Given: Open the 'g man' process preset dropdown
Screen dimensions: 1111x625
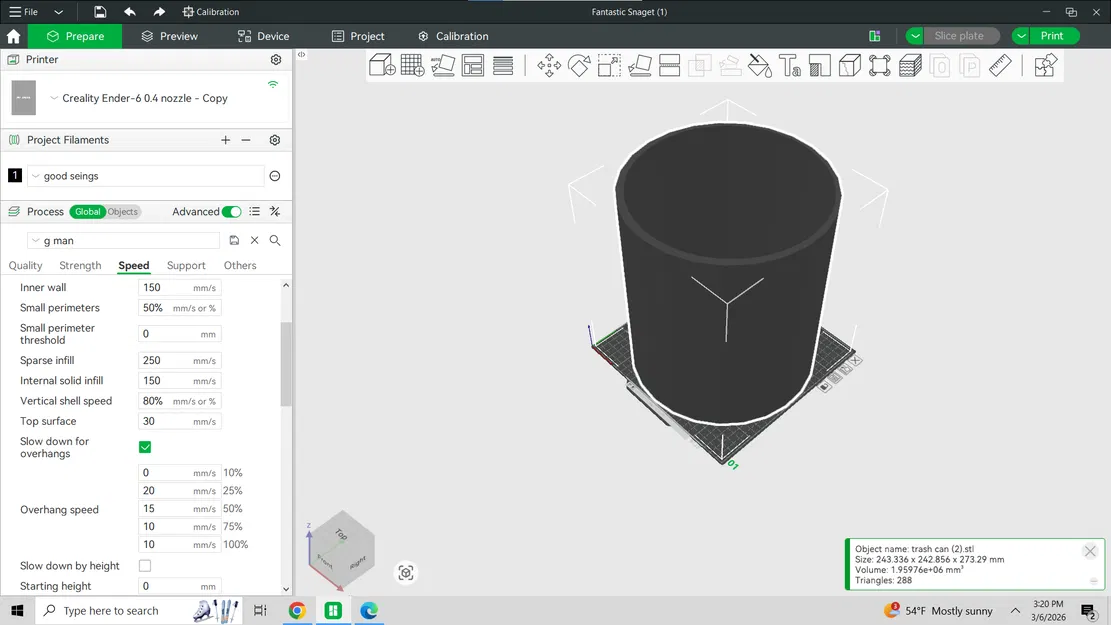Looking at the screenshot, I should tap(125, 241).
